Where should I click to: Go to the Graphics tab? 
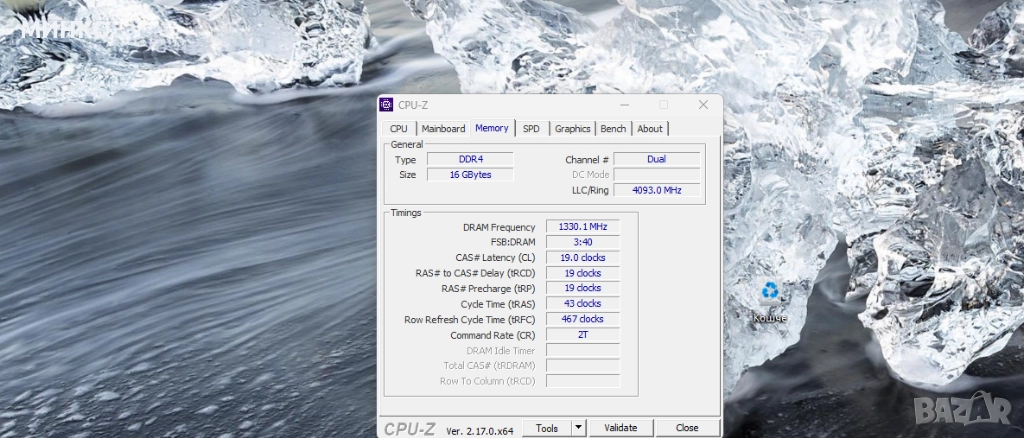(572, 129)
